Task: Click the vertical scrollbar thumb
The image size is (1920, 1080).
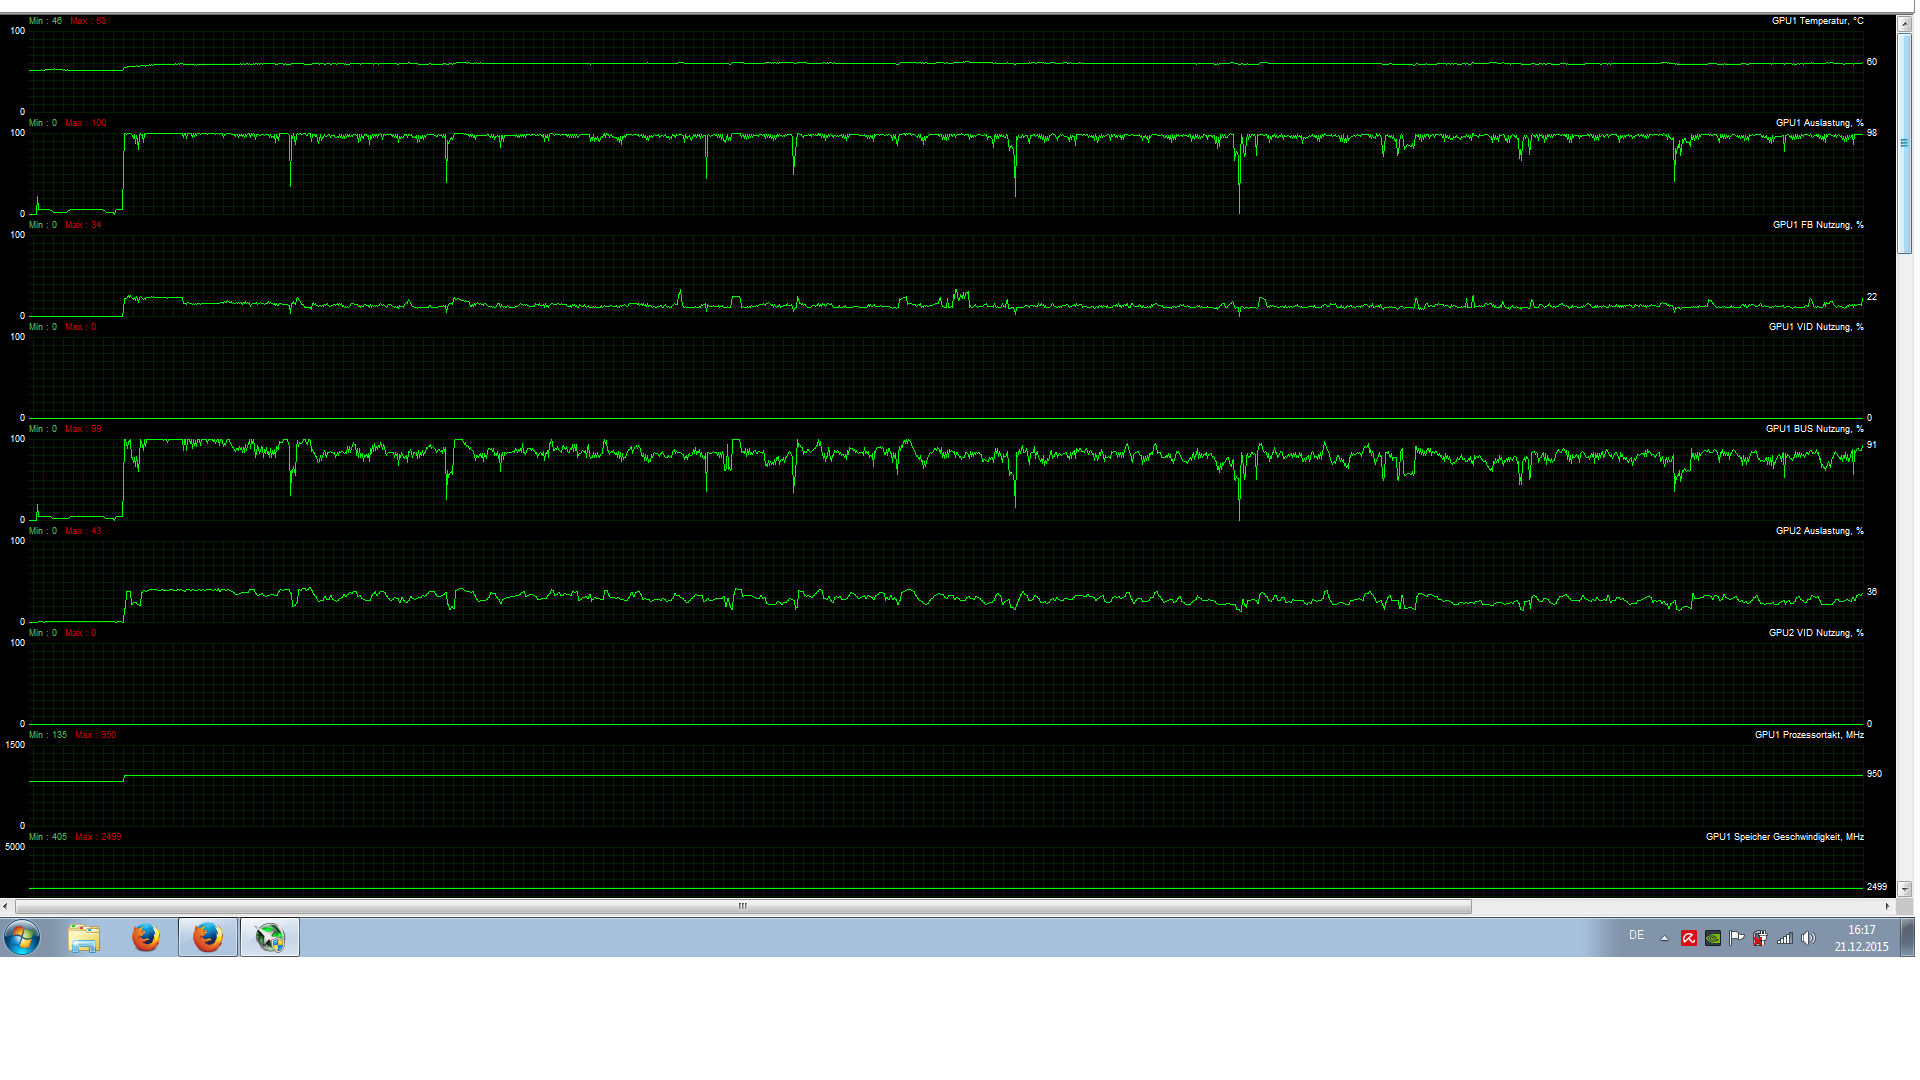Action: click(x=1904, y=140)
